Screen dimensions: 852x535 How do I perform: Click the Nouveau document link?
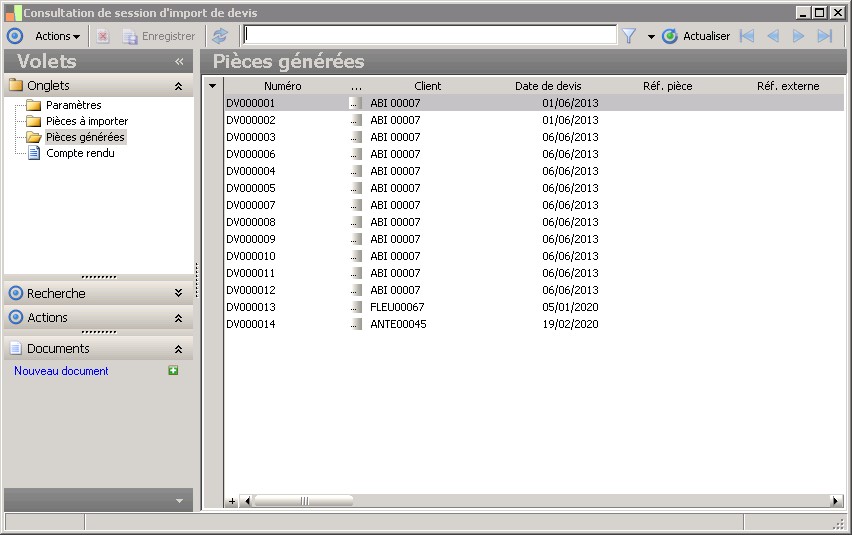pyautogui.click(x=61, y=371)
